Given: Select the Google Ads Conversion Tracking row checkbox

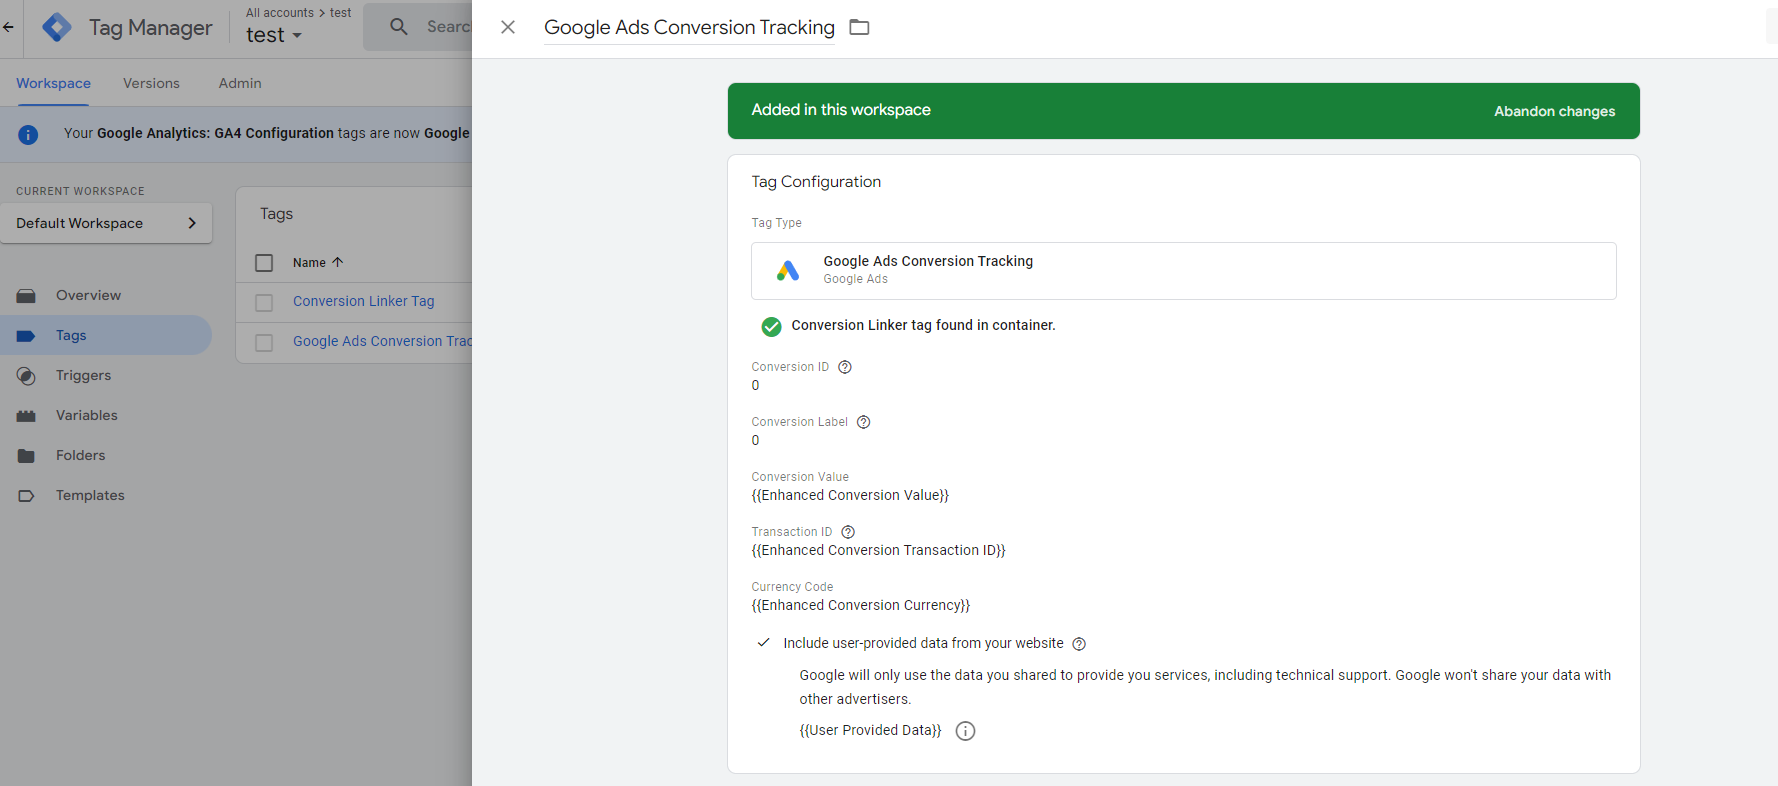Looking at the screenshot, I should pos(264,342).
